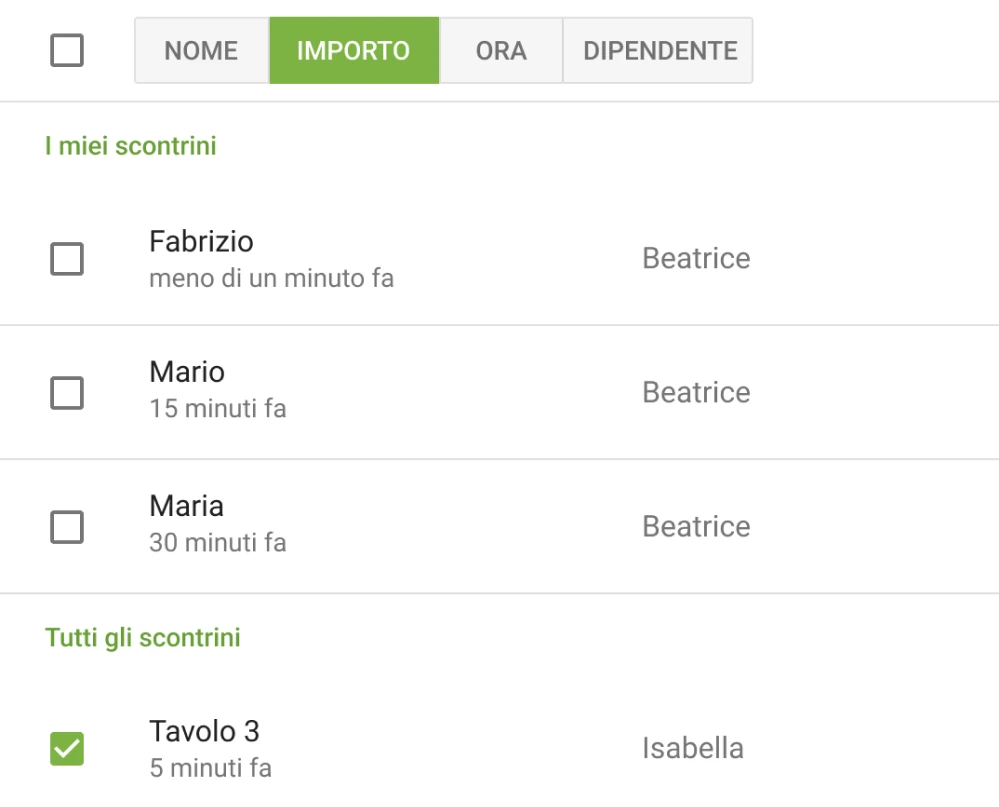Screen dimensions: 999x807
Task: Check the Fabrizio receipt checkbox
Action: [65, 259]
